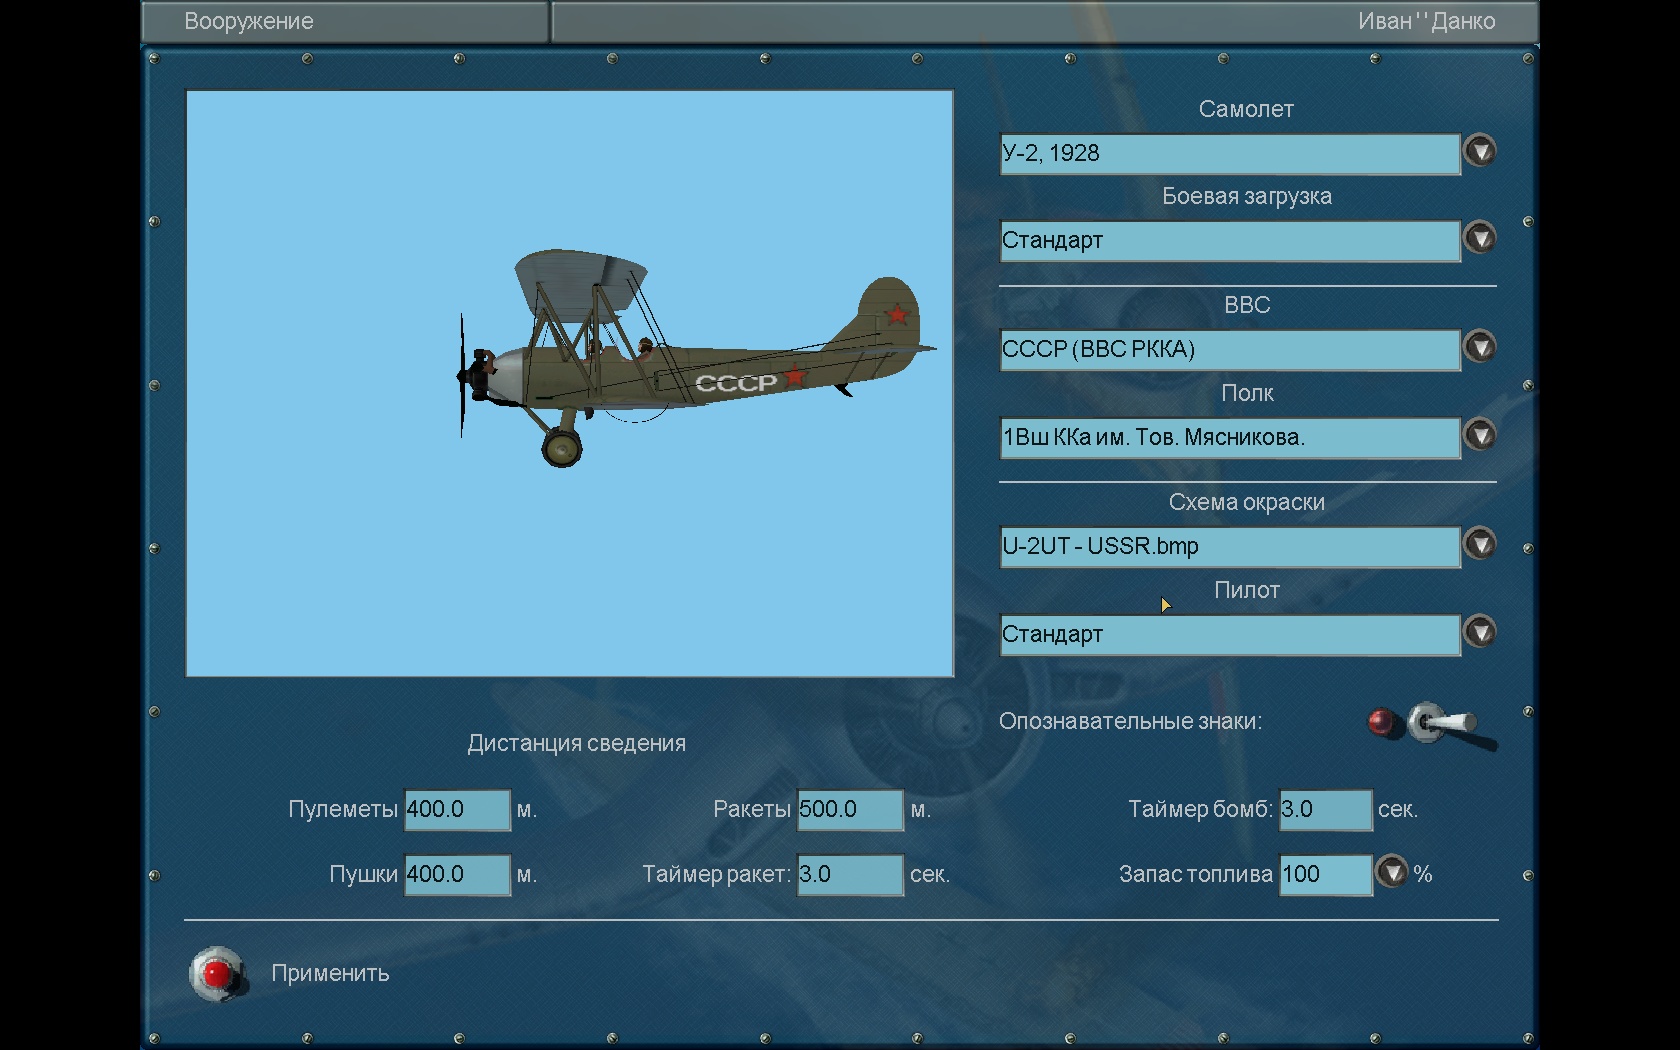
Task: Expand the ВВС air force dropdown arrow
Action: [1480, 347]
